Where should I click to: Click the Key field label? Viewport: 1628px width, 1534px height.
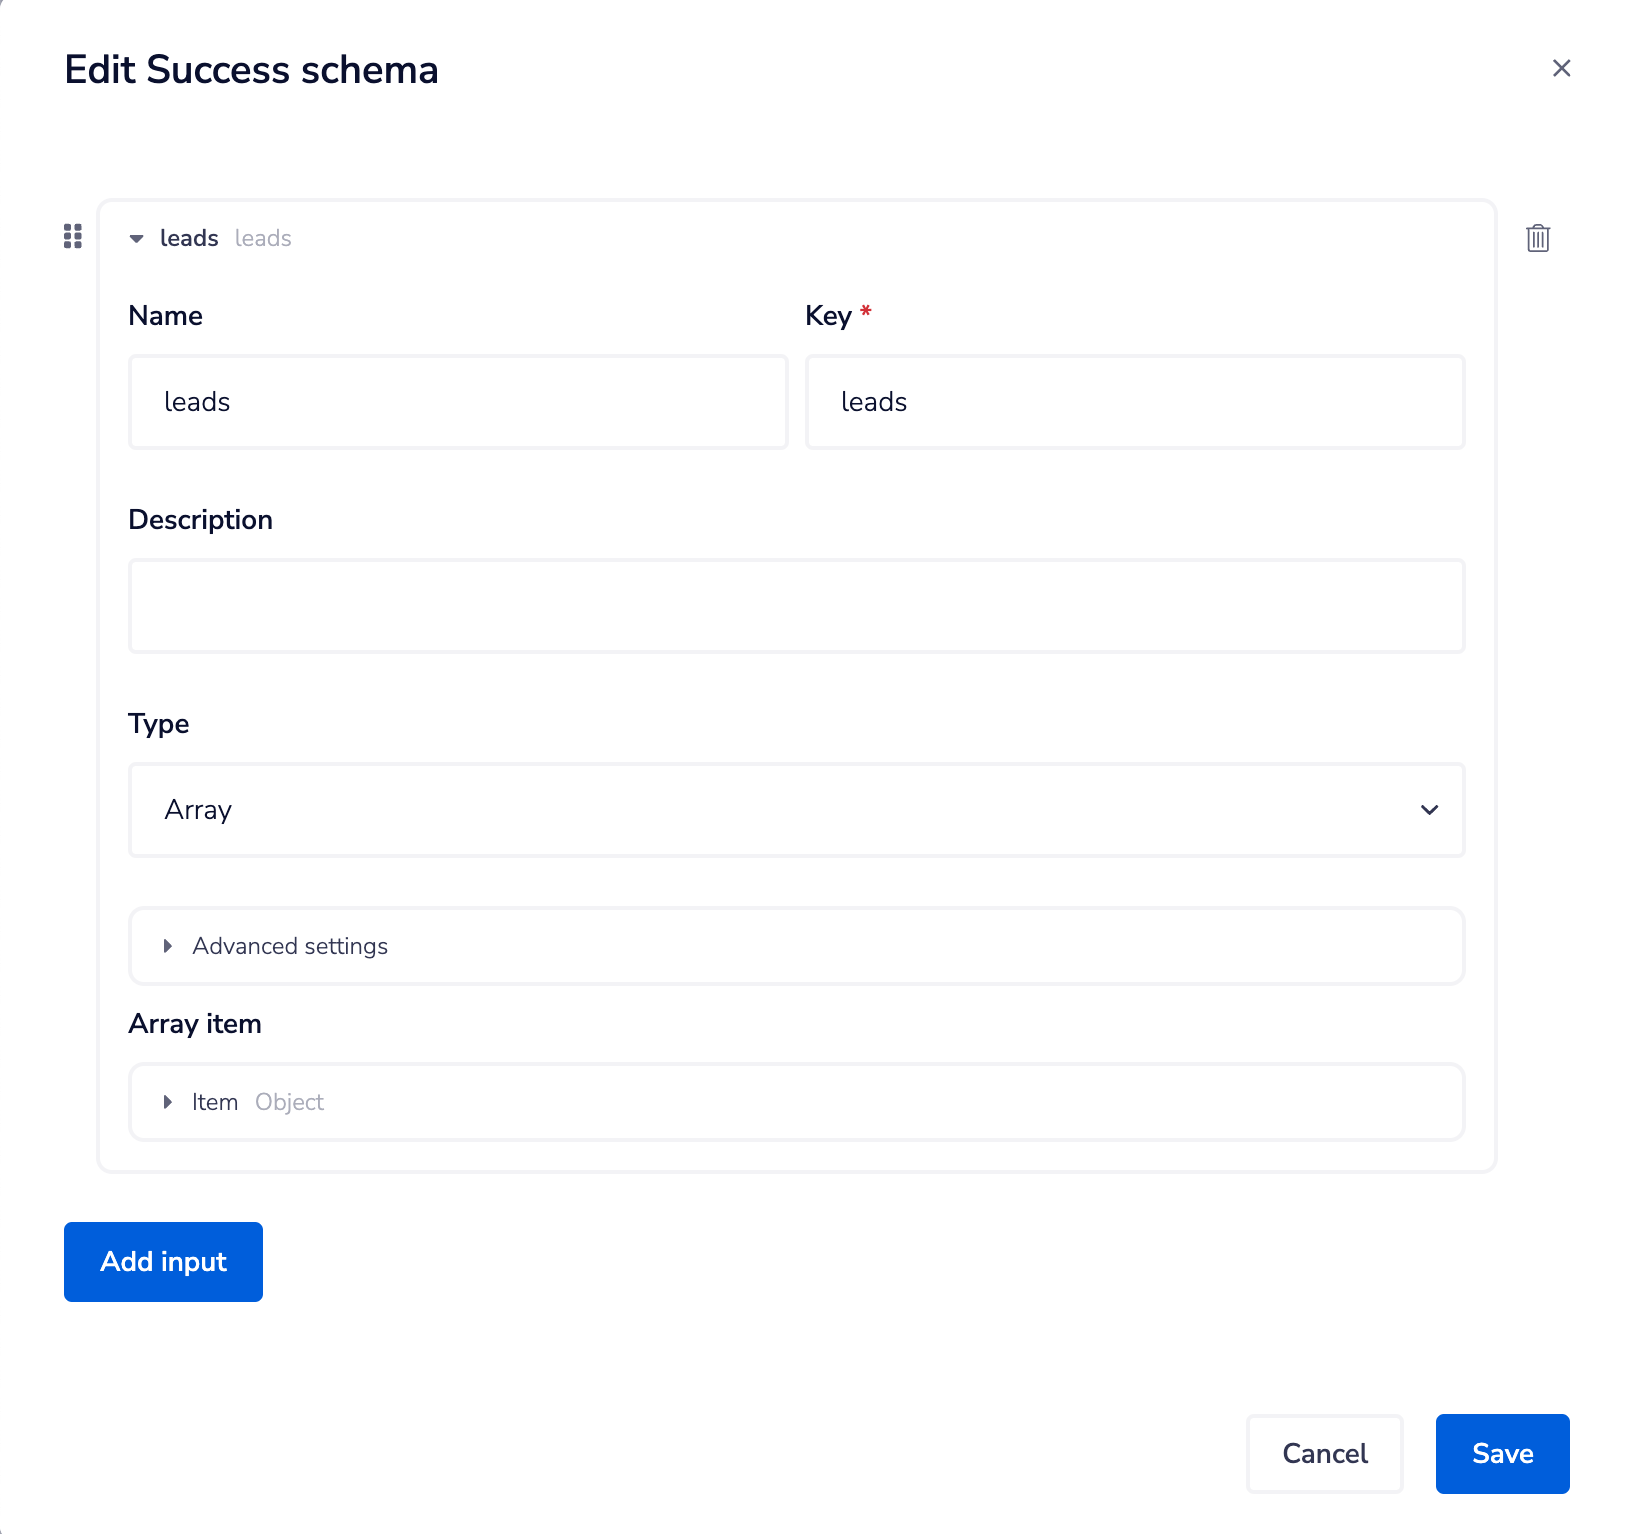pos(828,316)
